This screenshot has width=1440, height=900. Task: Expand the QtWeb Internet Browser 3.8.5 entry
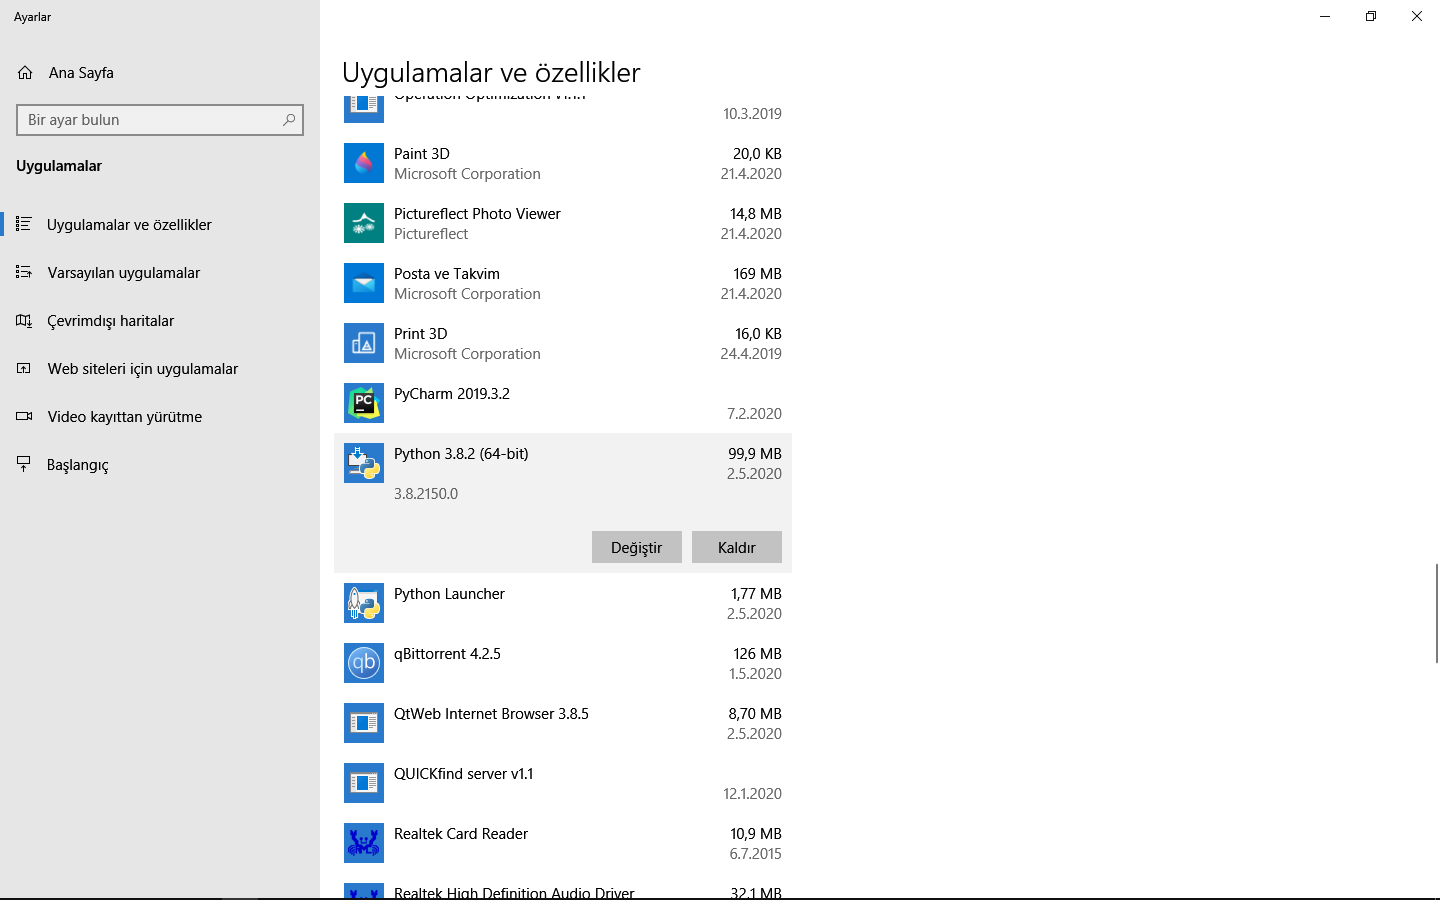coord(562,723)
